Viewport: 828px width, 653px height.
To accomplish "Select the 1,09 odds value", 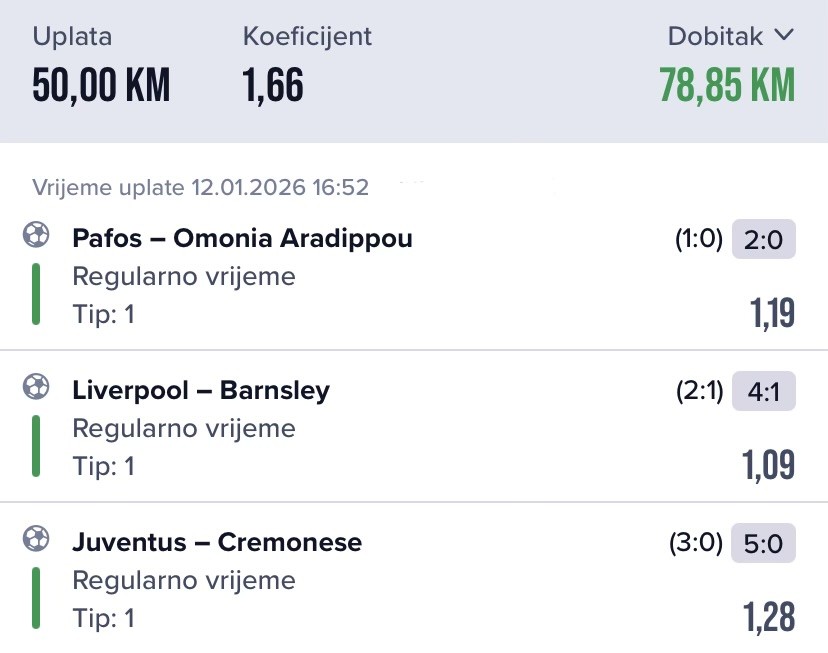I will [768, 465].
